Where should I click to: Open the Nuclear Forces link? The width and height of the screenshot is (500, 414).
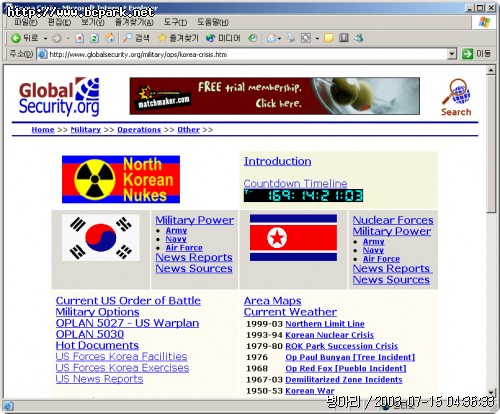[393, 220]
